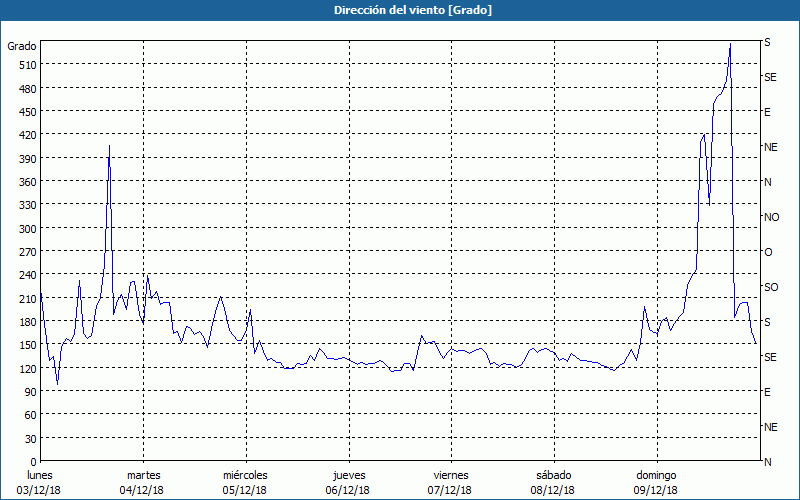Click the 330 degree axis label

[27, 205]
